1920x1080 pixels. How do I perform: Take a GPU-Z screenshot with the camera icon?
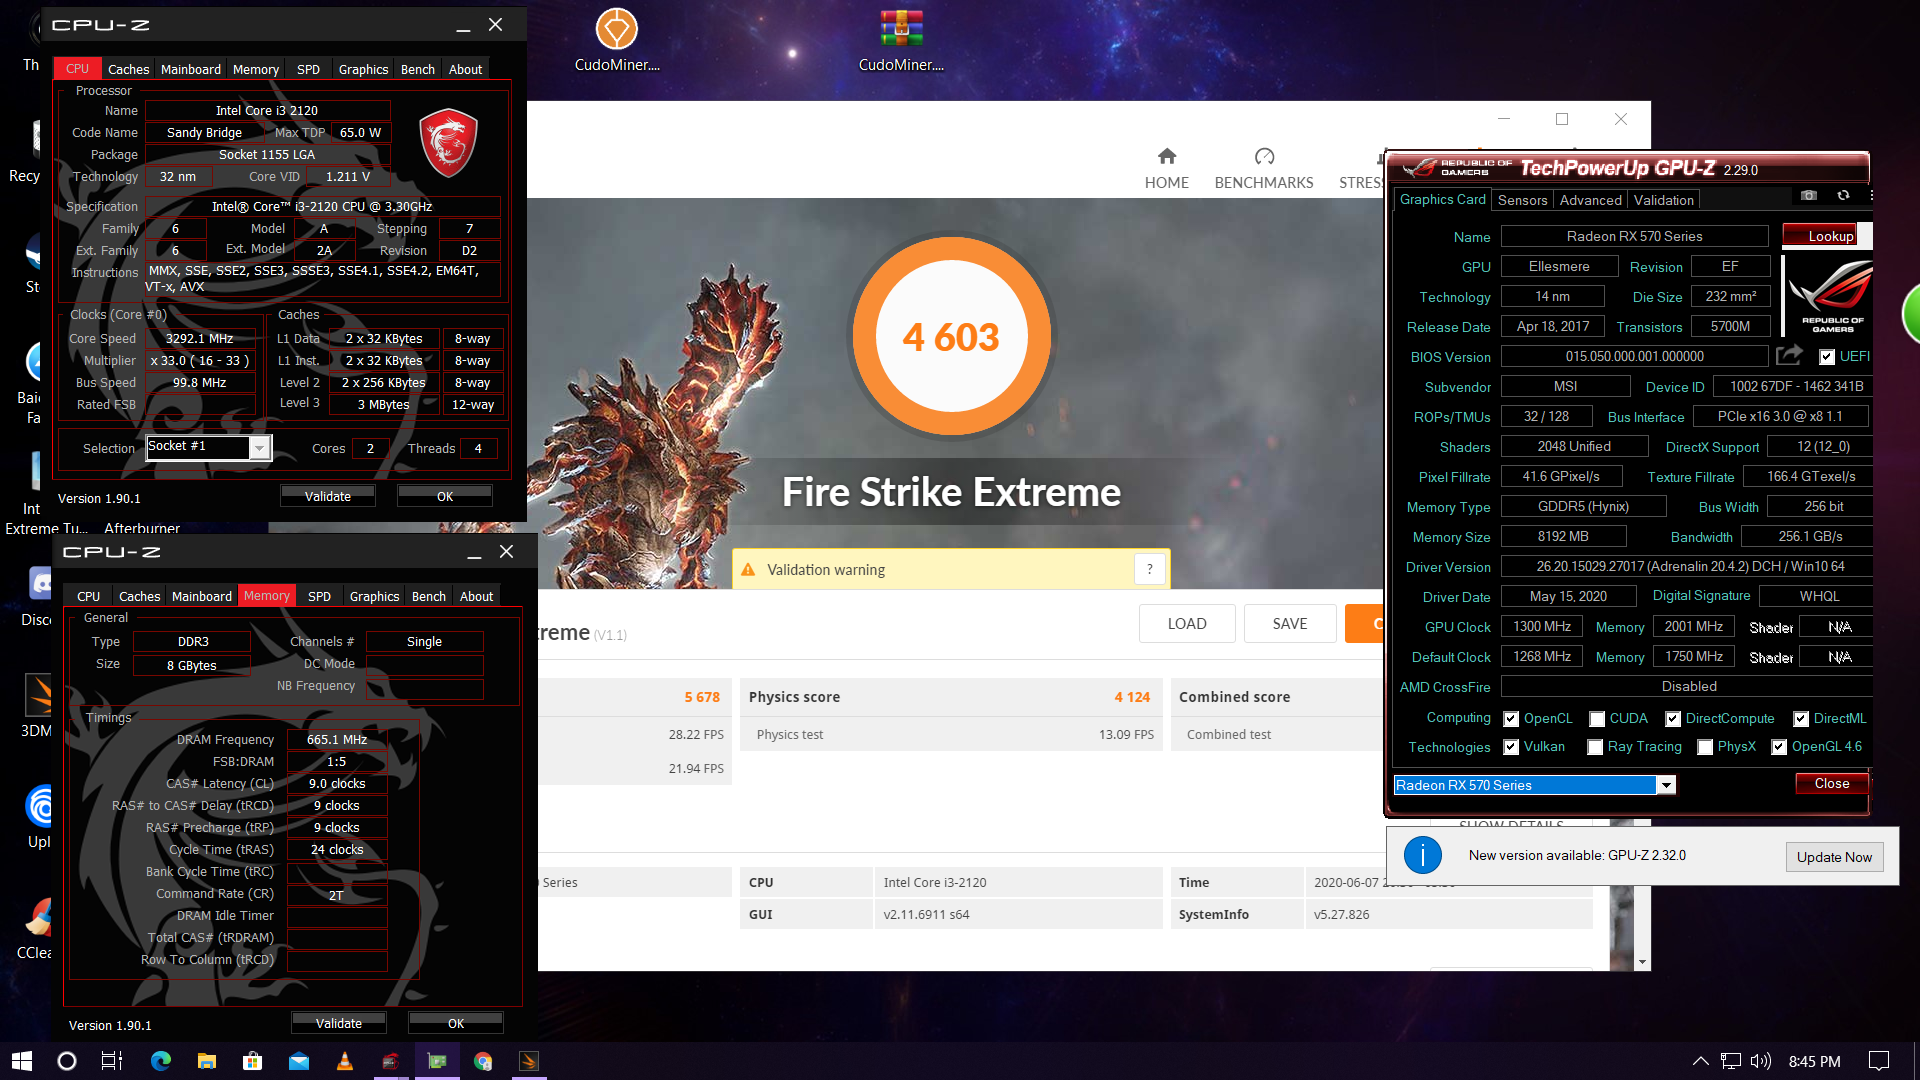coord(1808,196)
